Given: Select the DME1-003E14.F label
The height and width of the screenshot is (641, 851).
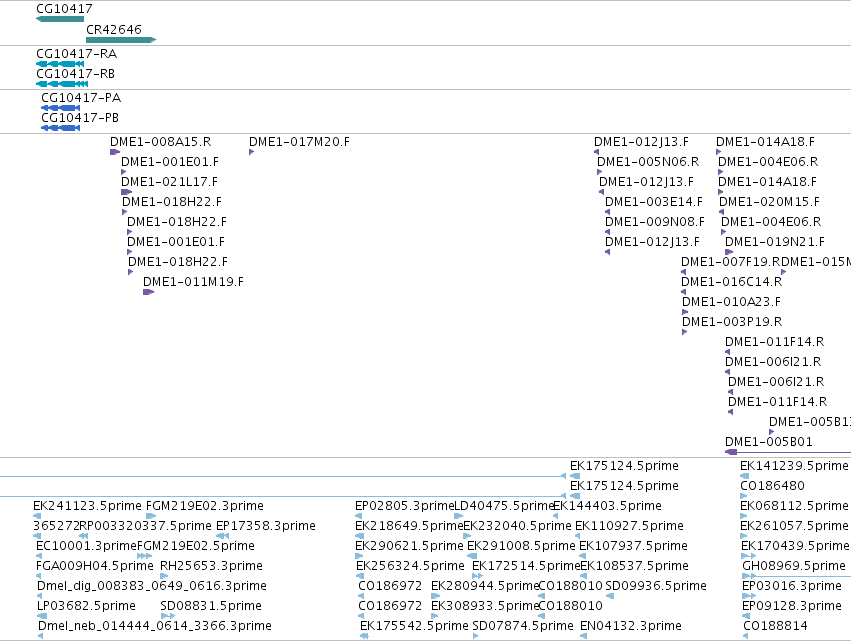Looking at the screenshot, I should pos(653,202).
